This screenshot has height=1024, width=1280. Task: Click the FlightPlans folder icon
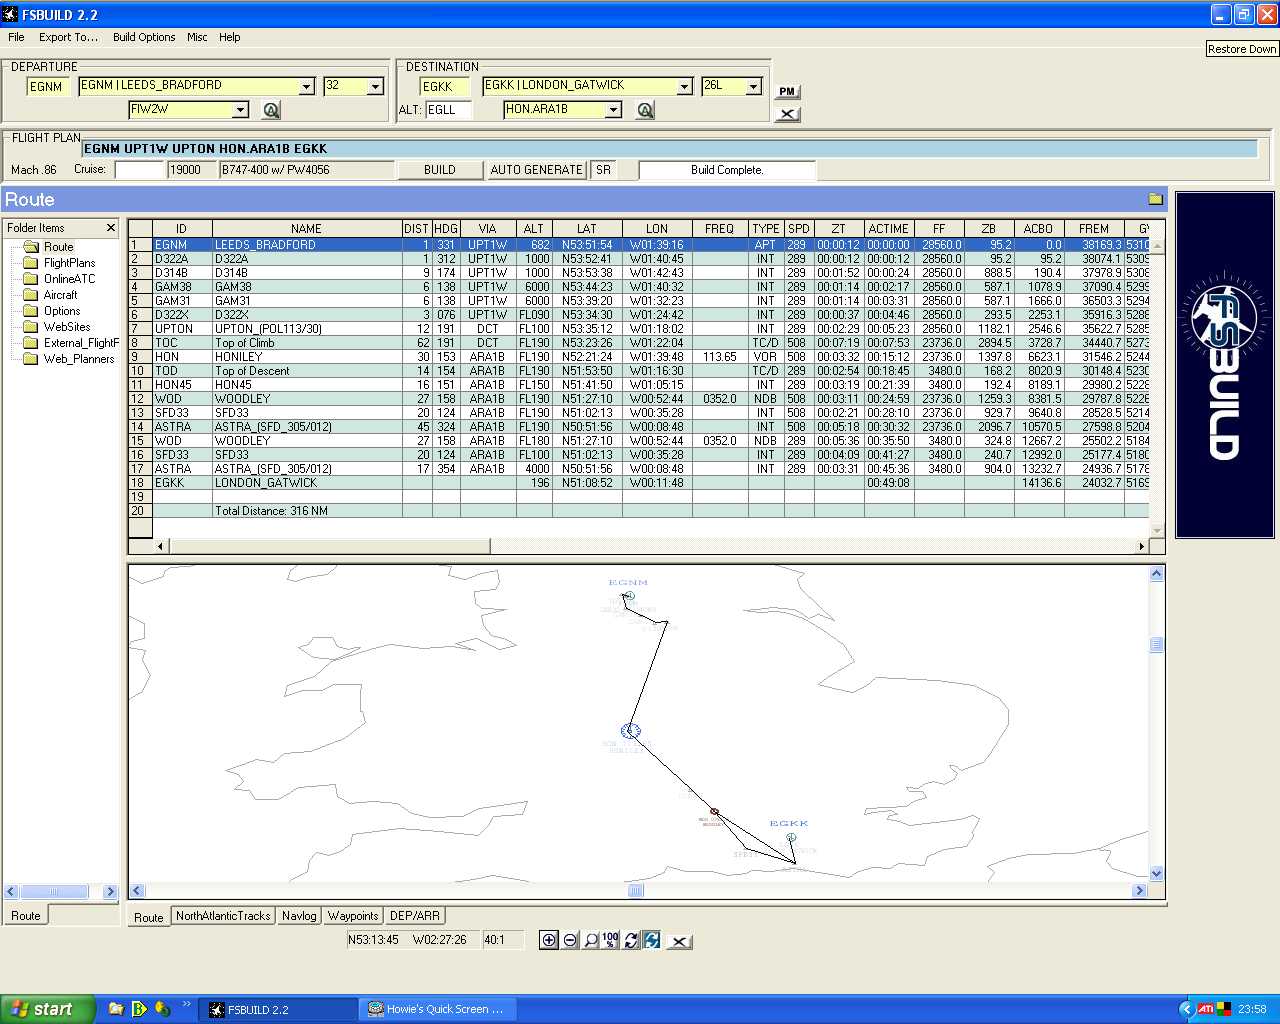30,263
